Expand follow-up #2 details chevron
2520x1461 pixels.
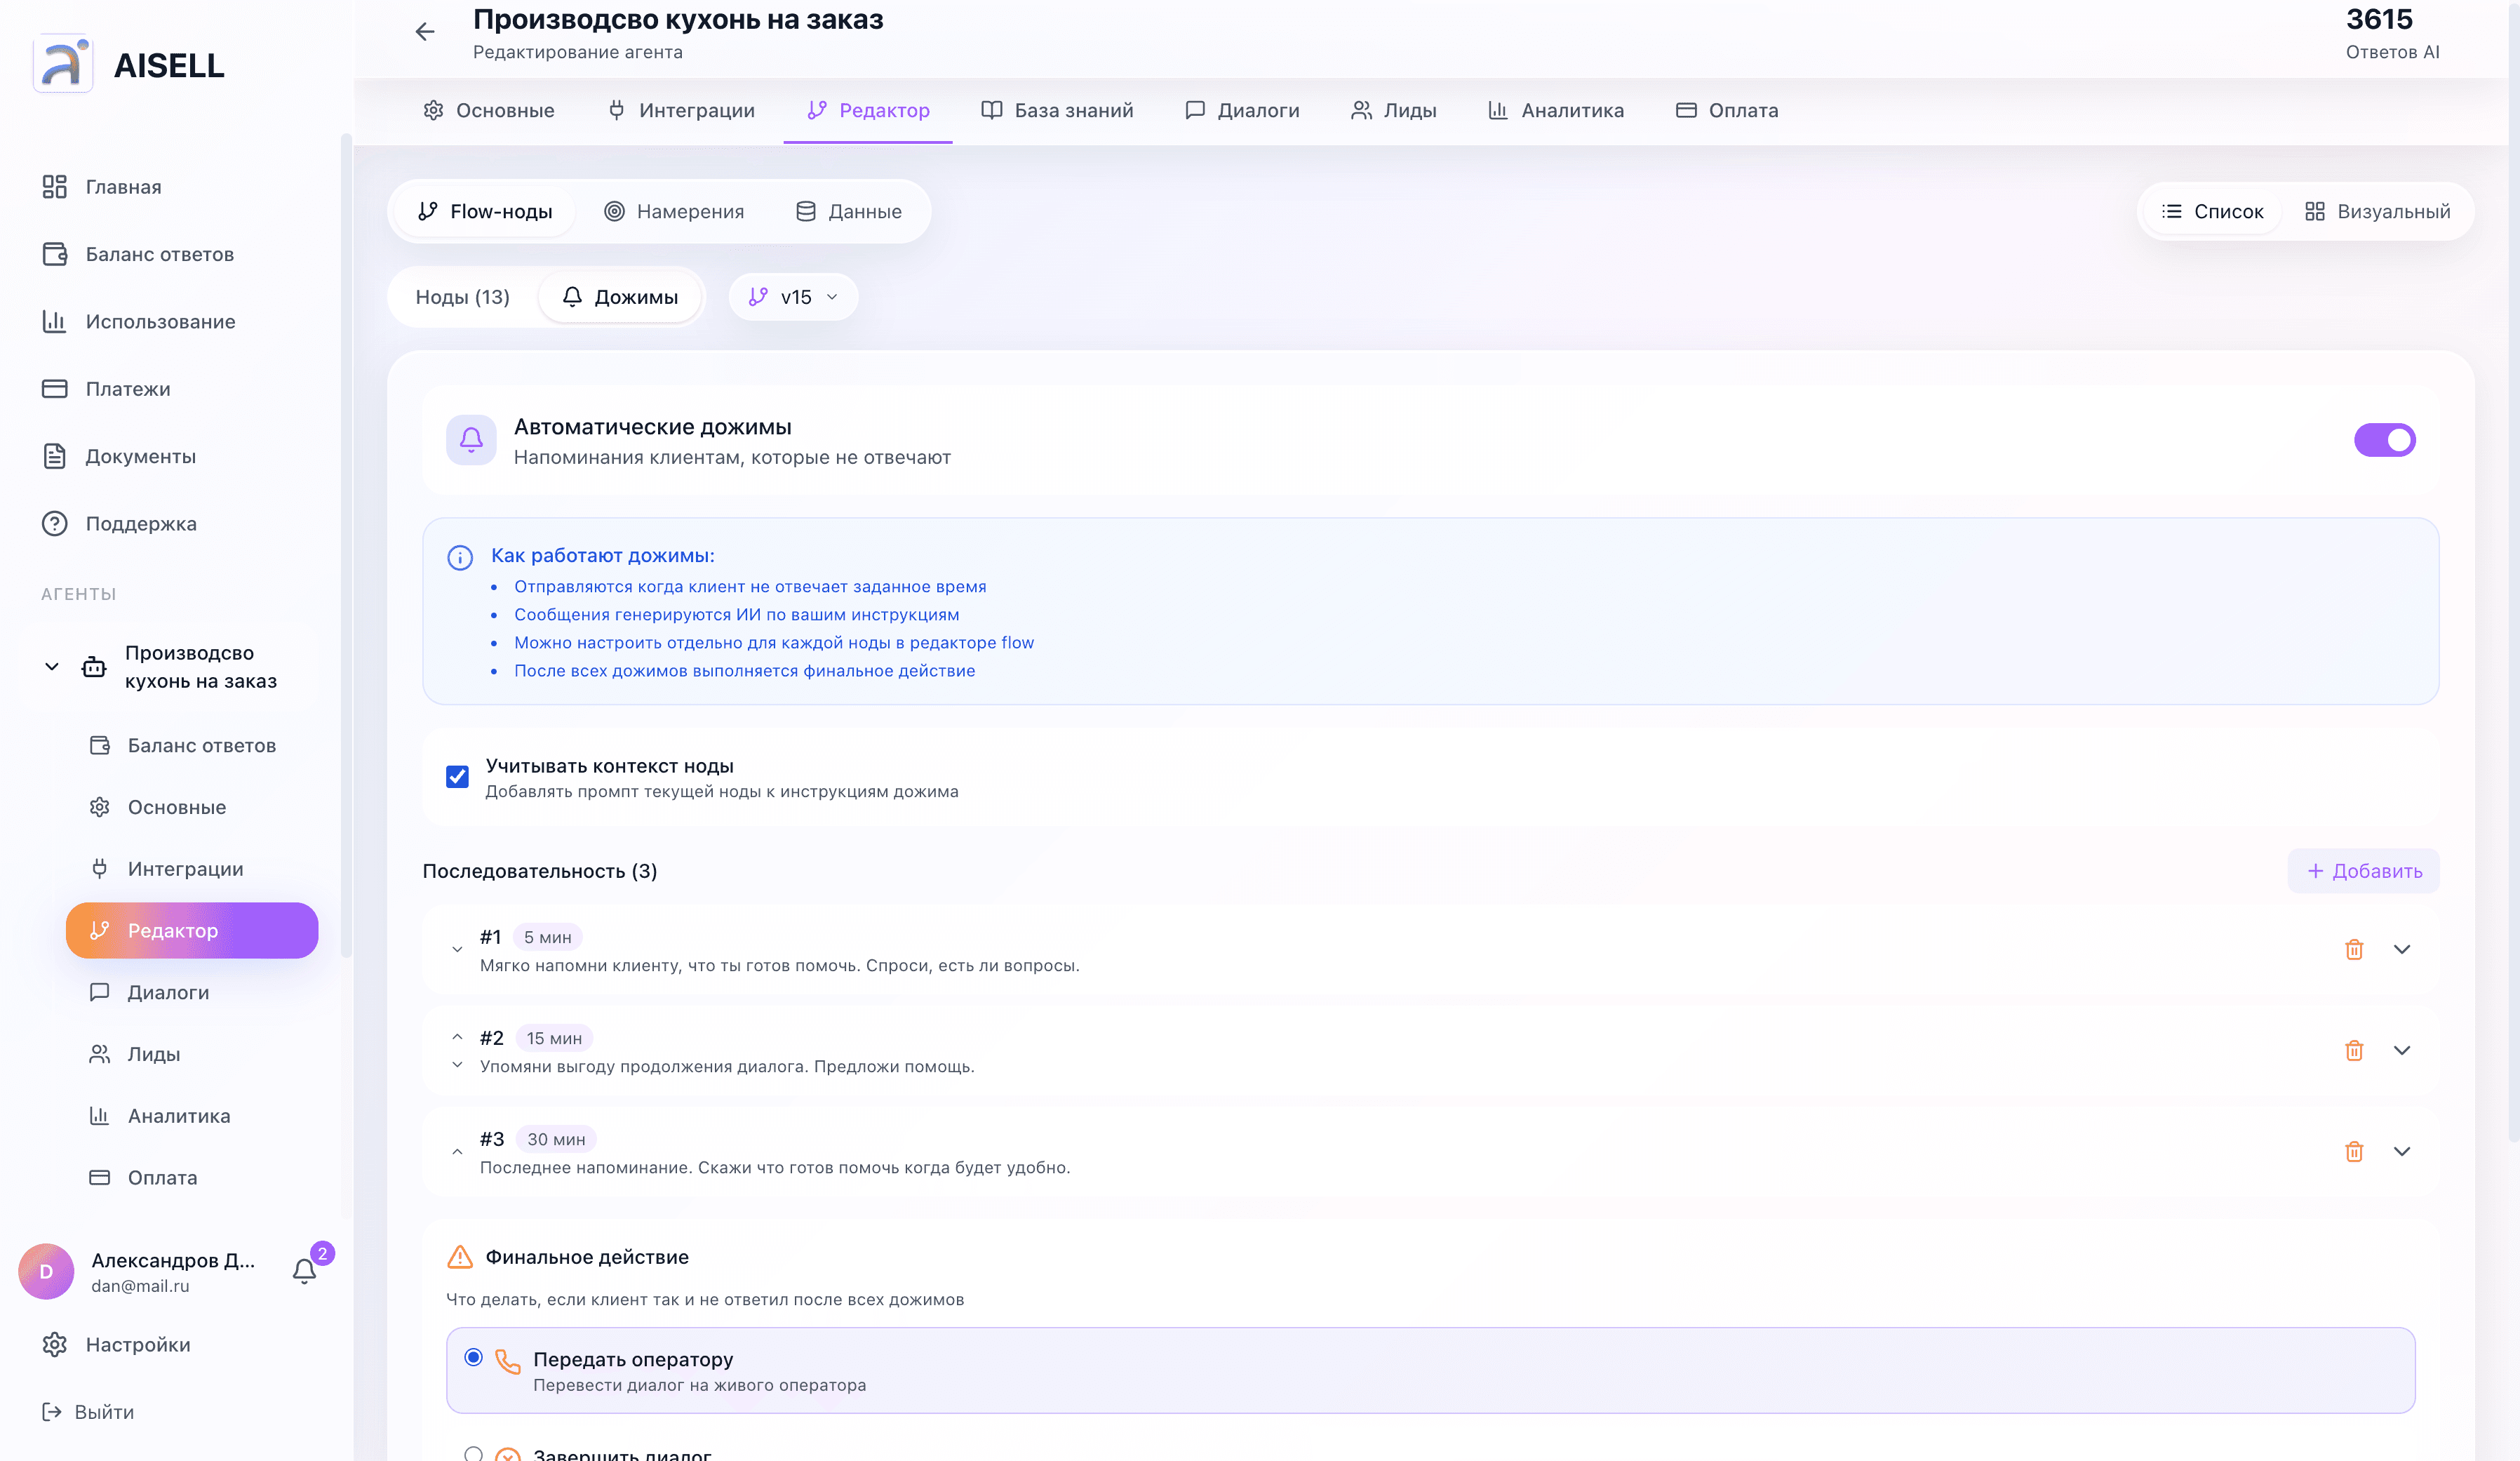click(2402, 1050)
